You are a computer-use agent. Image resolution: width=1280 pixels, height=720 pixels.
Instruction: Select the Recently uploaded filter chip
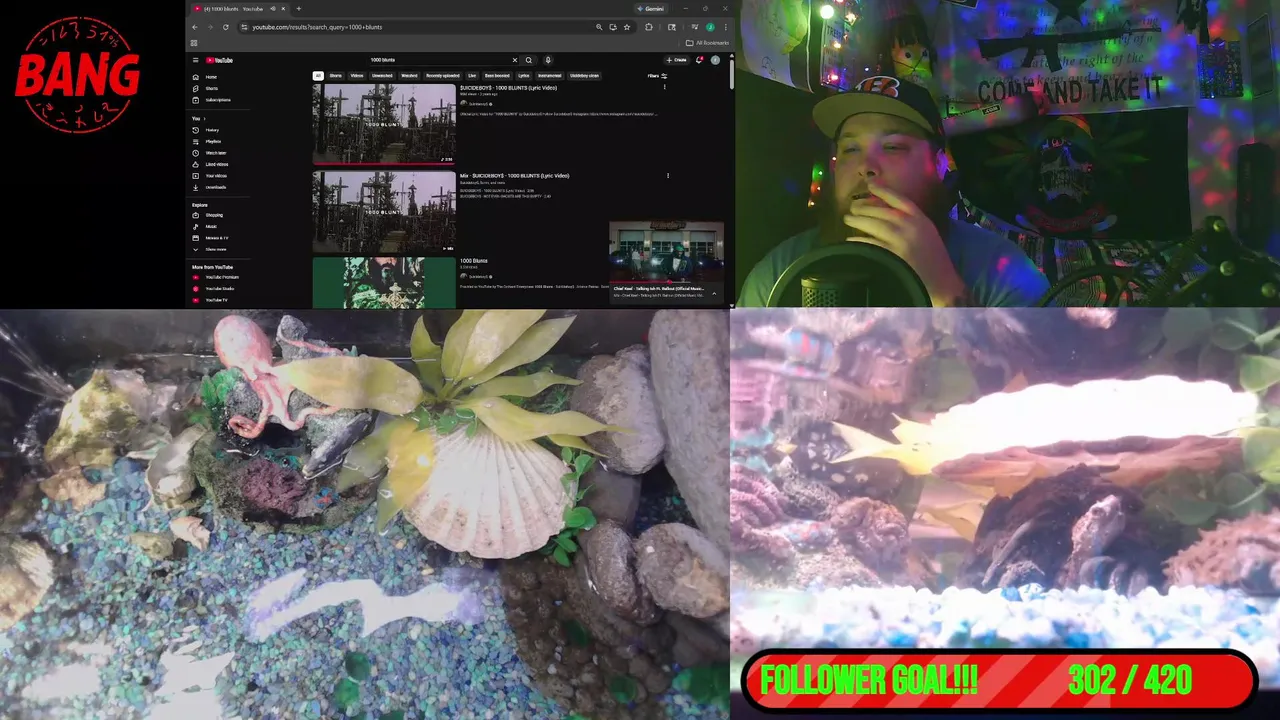(x=443, y=76)
